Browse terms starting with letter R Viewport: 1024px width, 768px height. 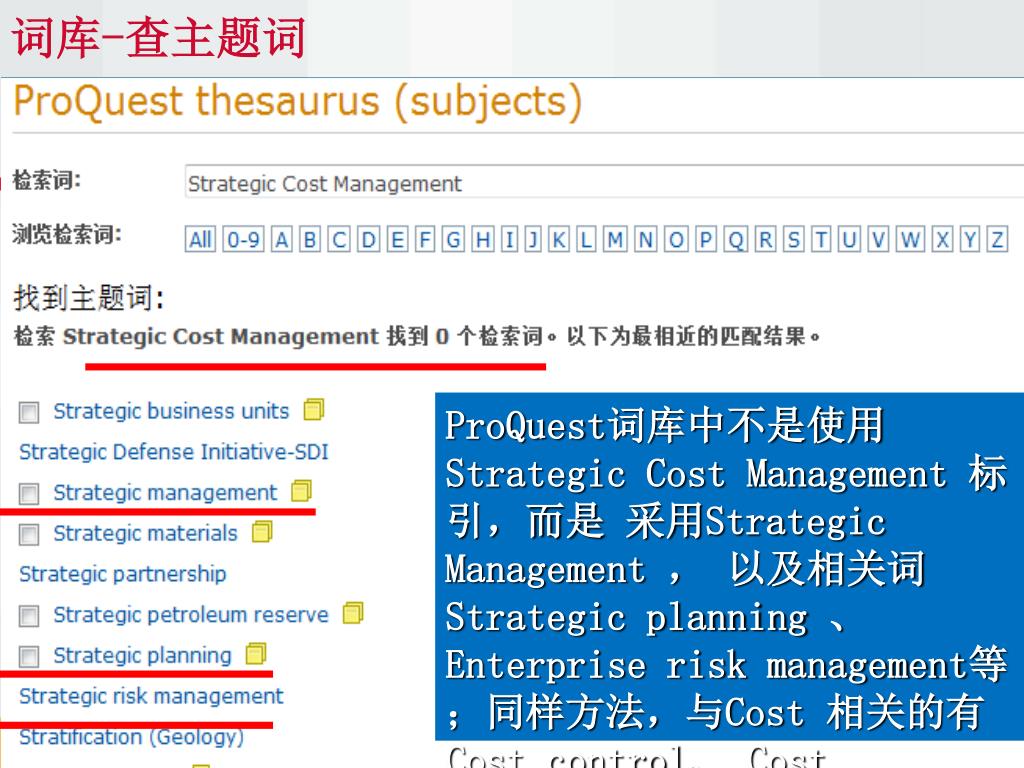[765, 240]
